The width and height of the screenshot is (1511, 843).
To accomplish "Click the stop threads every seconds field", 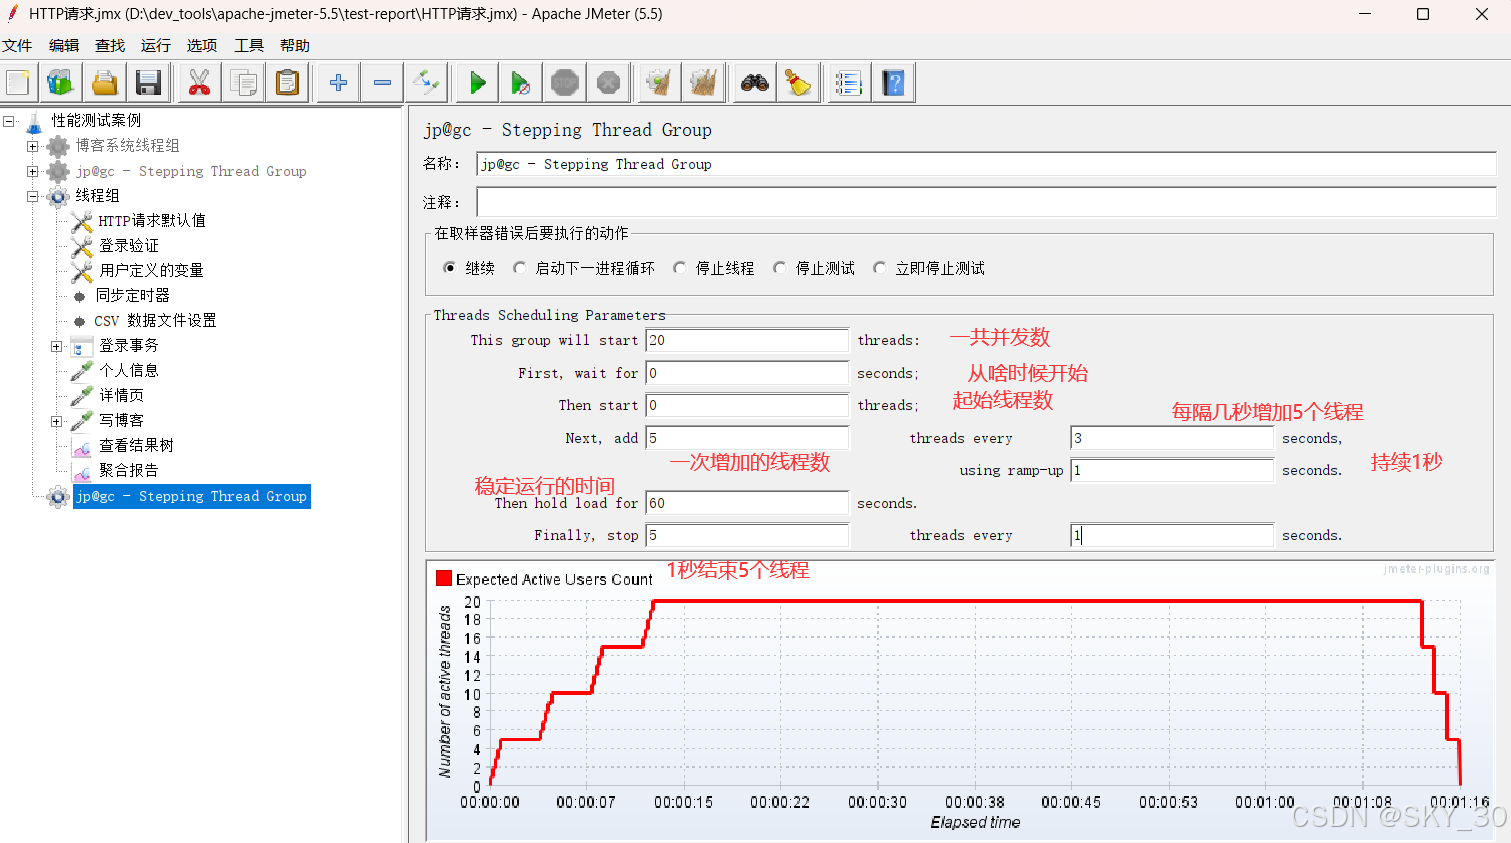I will click(1172, 535).
